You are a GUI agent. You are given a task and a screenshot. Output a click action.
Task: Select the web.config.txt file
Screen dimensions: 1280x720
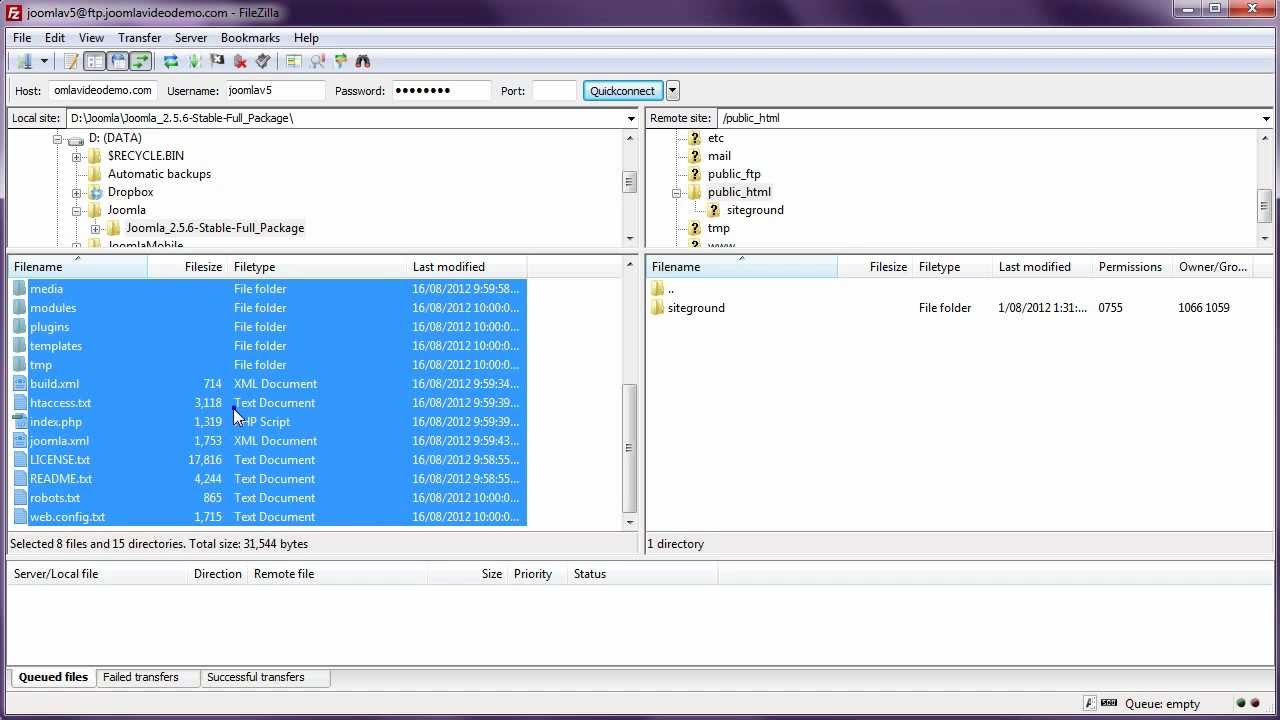pyautogui.click(x=67, y=517)
